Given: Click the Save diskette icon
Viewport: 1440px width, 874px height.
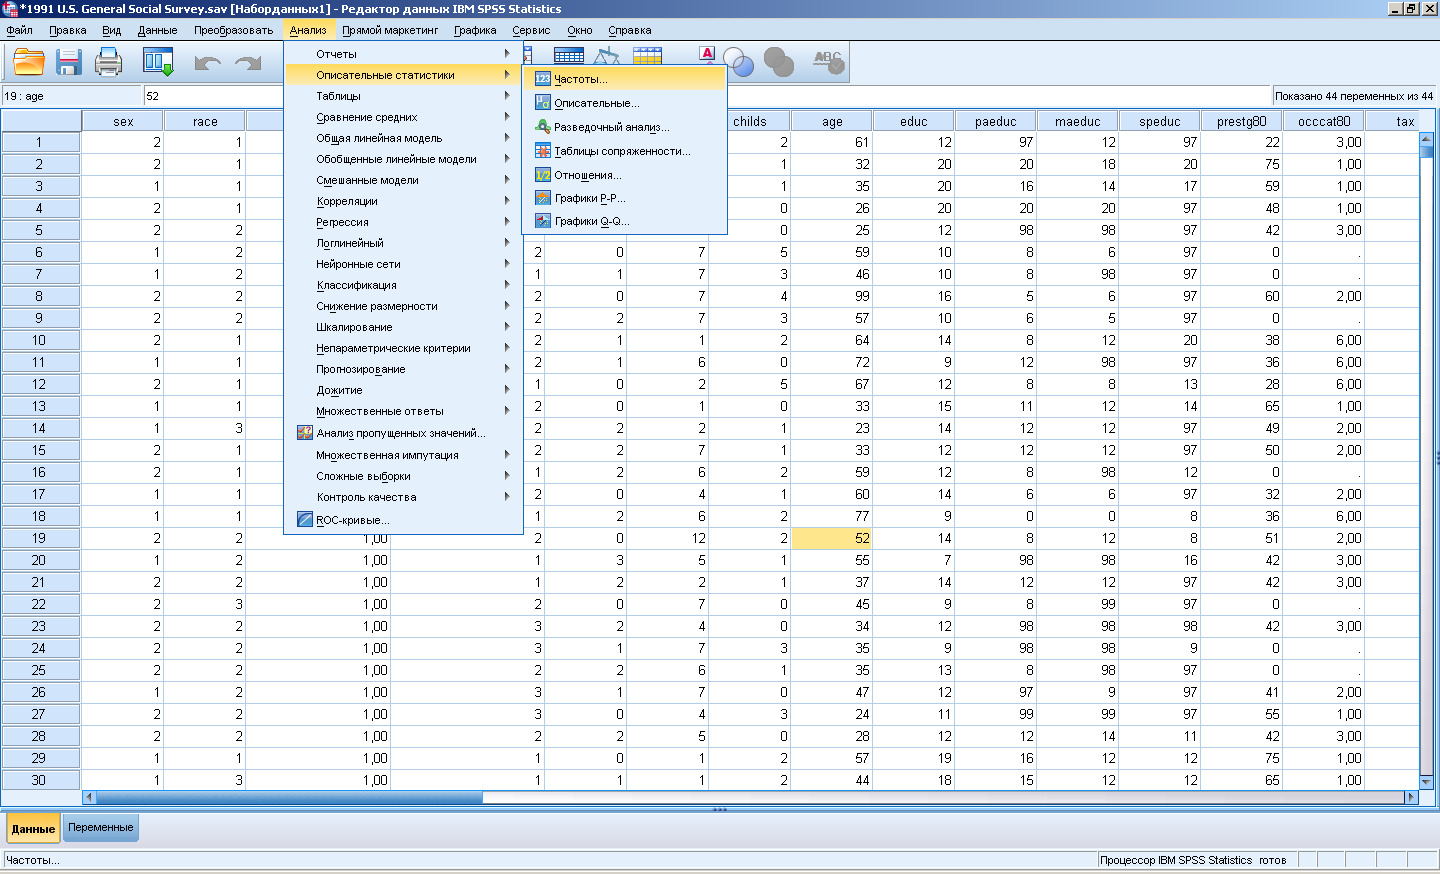Looking at the screenshot, I should coord(68,63).
